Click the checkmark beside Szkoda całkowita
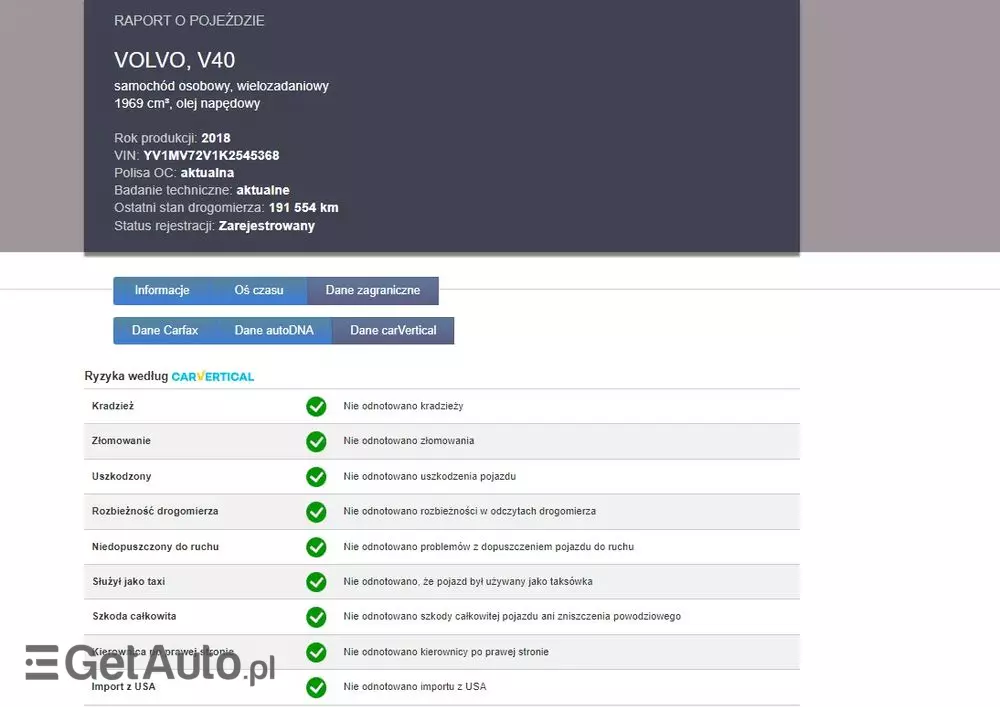The height and width of the screenshot is (707, 1000). [x=316, y=617]
